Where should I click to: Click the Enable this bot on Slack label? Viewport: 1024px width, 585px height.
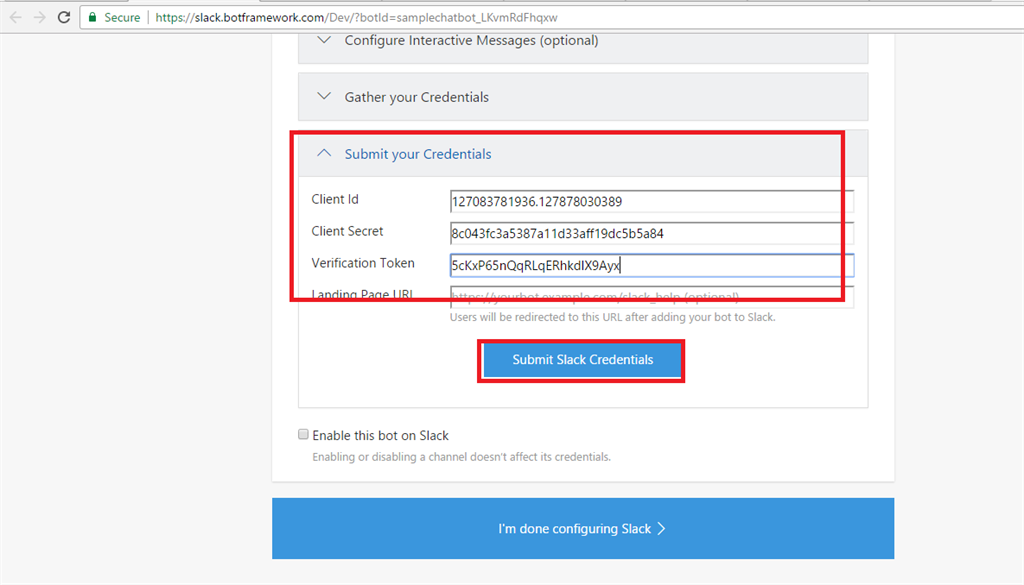[380, 435]
